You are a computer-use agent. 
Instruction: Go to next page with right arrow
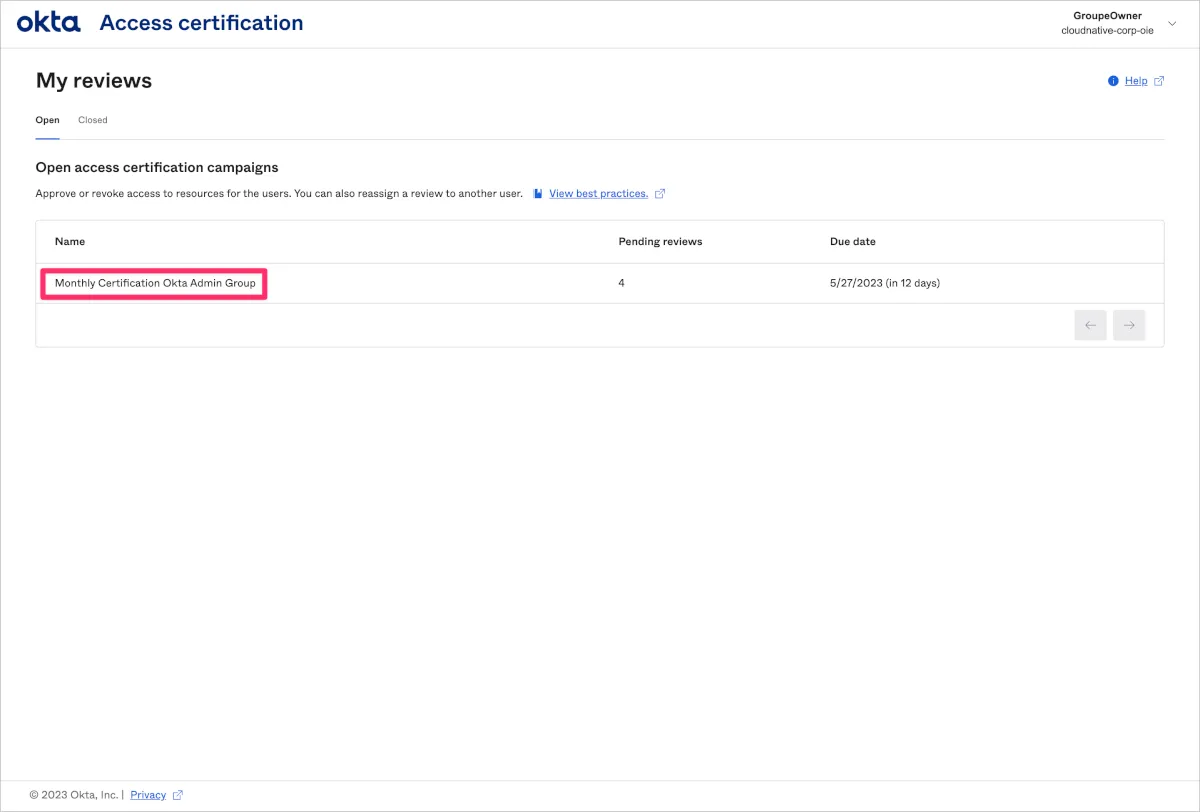tap(1129, 325)
